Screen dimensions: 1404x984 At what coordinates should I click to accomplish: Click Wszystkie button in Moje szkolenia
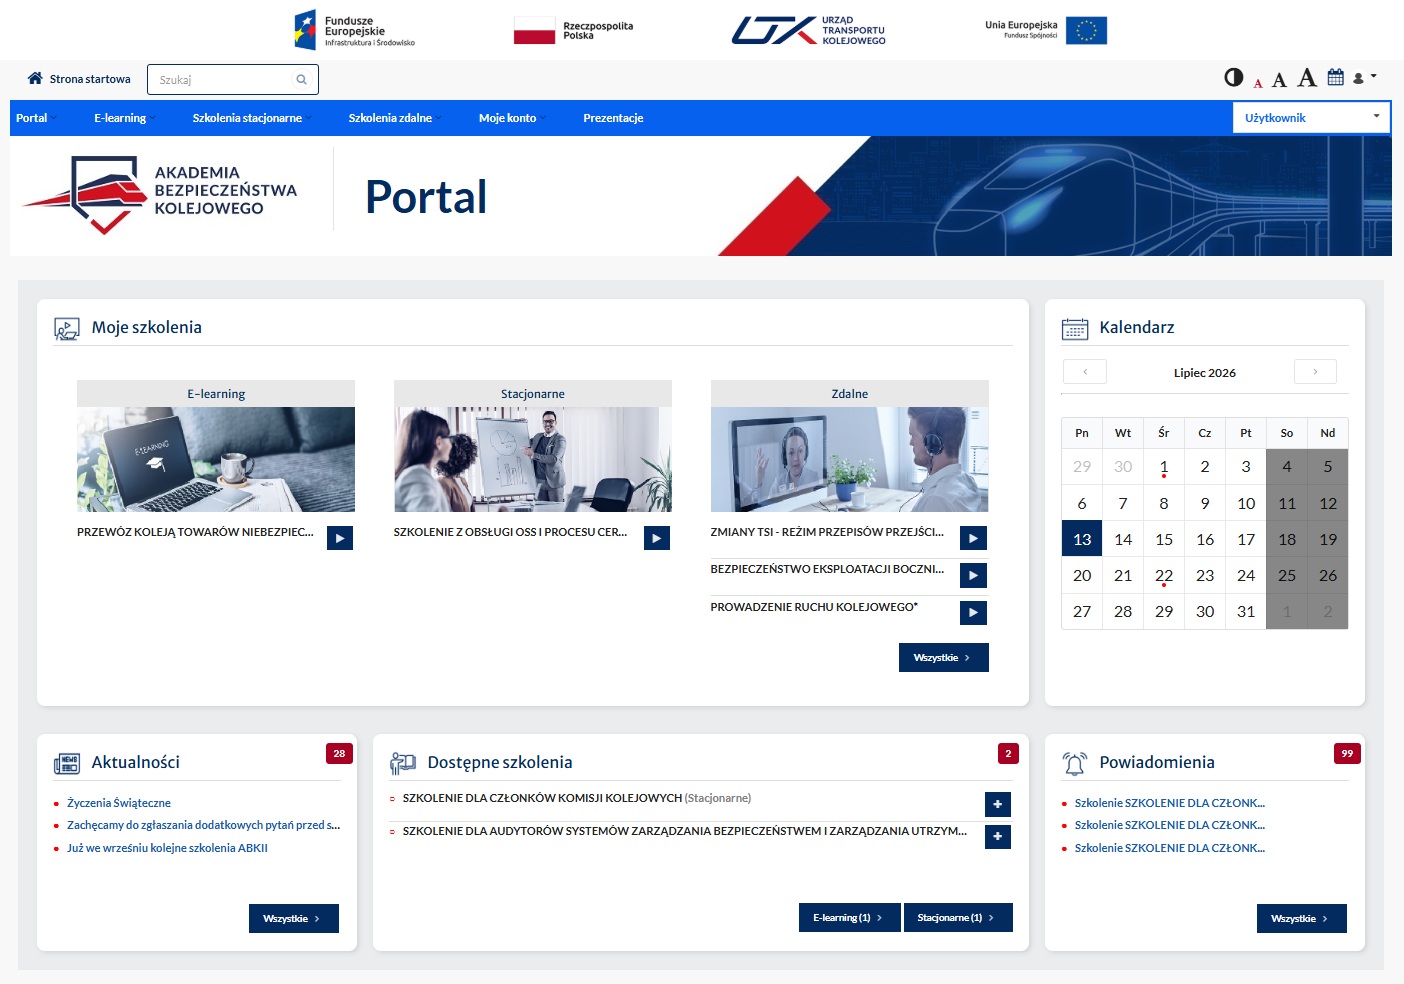(x=944, y=657)
